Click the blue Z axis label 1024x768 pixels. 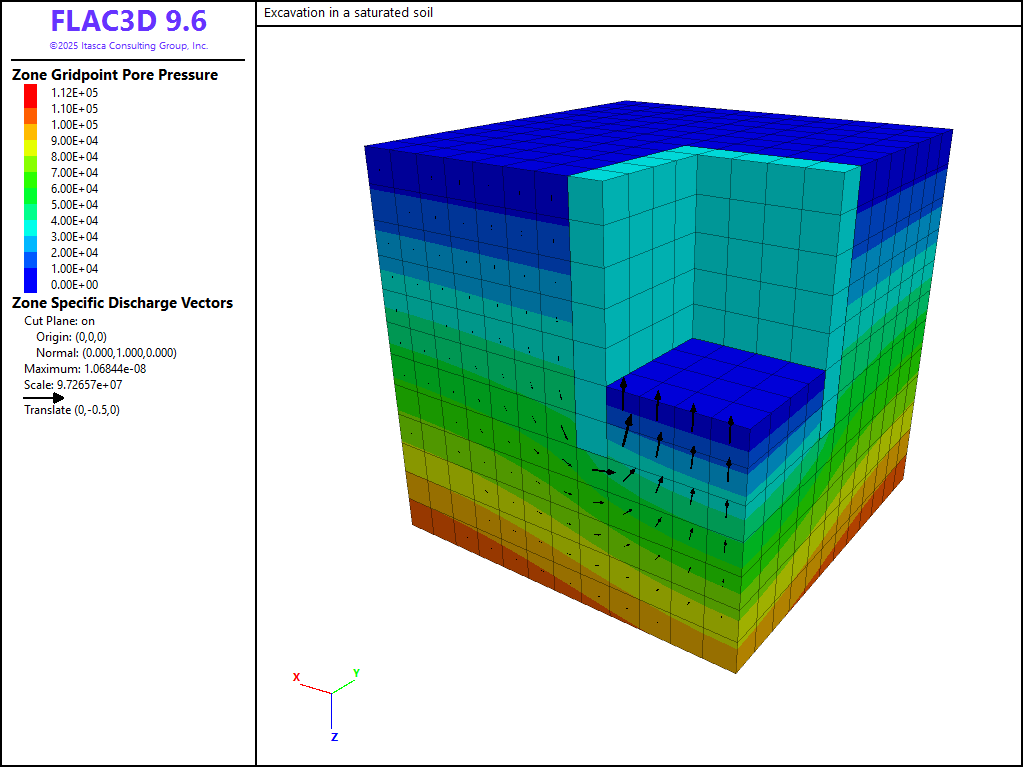(334, 737)
